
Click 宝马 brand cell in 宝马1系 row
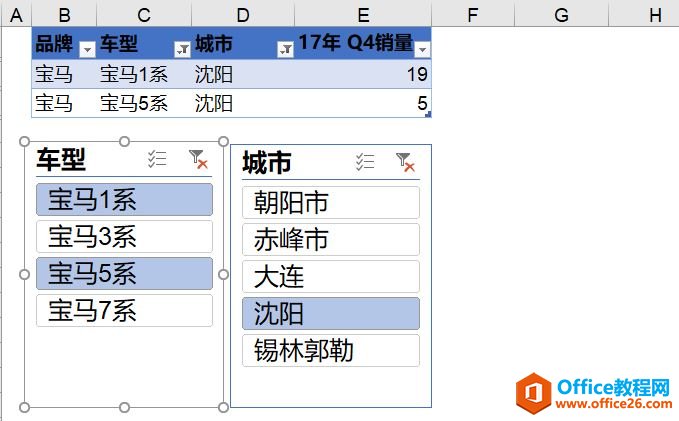tap(64, 74)
